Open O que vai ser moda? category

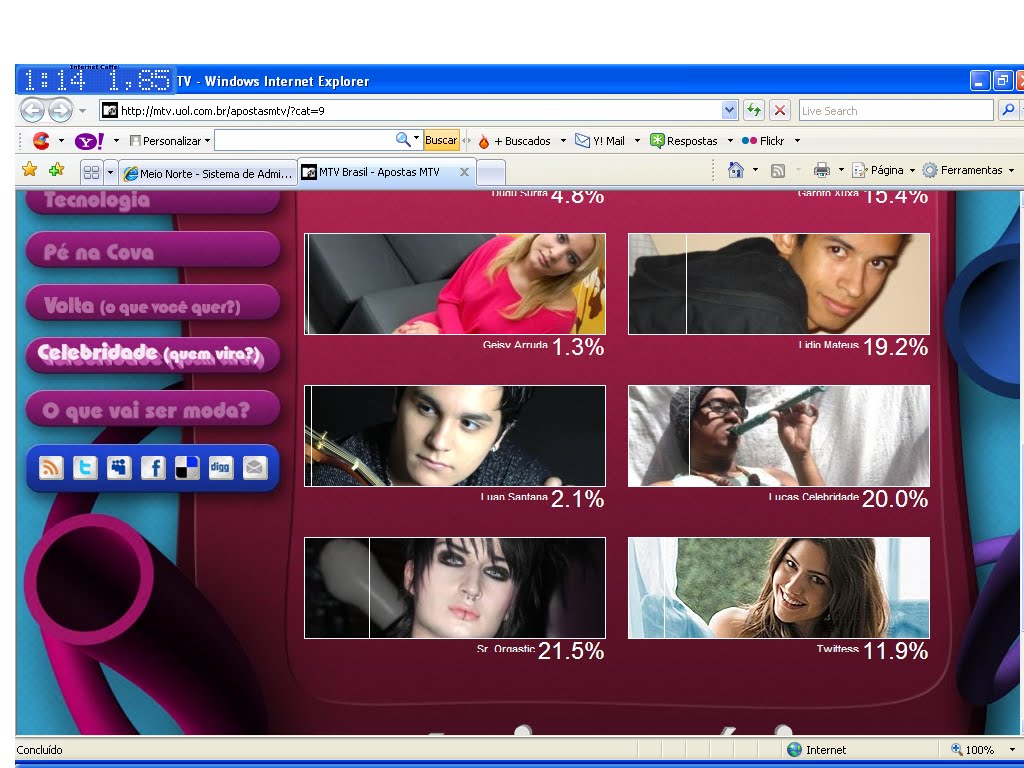tap(153, 409)
